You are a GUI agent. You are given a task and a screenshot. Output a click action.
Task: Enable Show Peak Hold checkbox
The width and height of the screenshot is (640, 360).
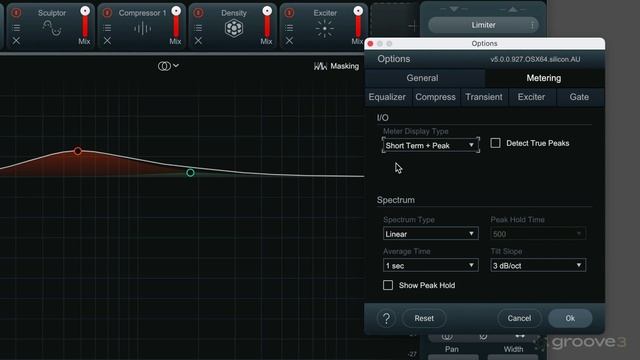coord(388,285)
